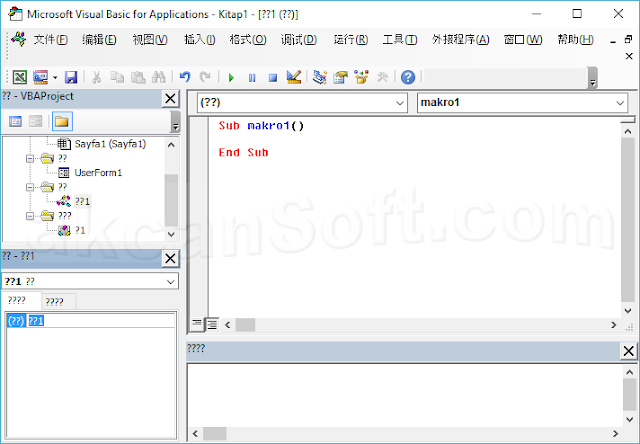Open Properties Window toolbar icon
The image size is (640, 444).
[x=340, y=77]
